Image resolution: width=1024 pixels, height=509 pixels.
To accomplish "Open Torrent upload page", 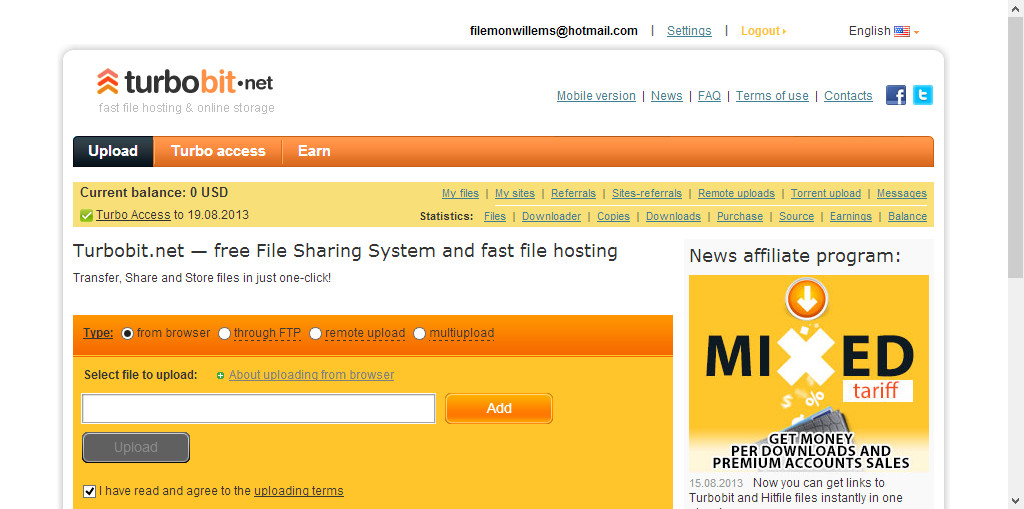I will [825, 193].
